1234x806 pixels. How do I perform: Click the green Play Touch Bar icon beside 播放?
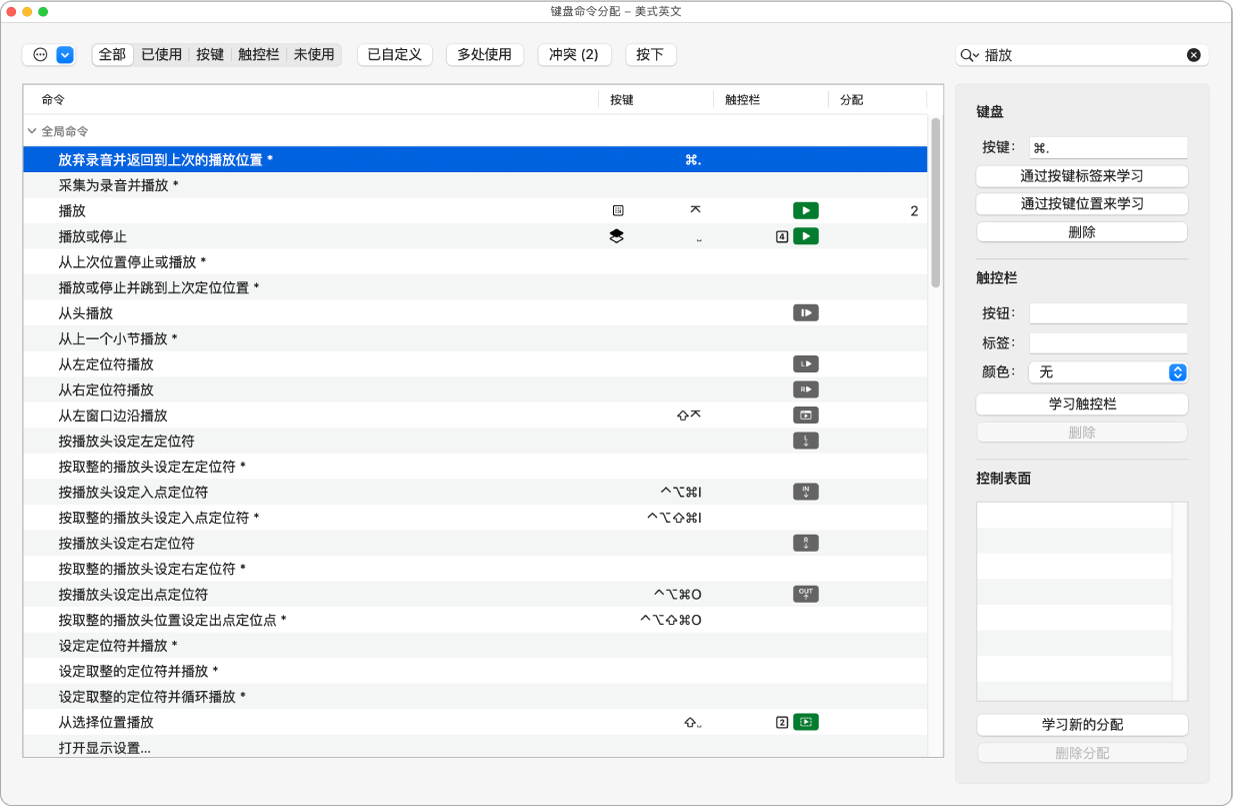click(x=806, y=210)
